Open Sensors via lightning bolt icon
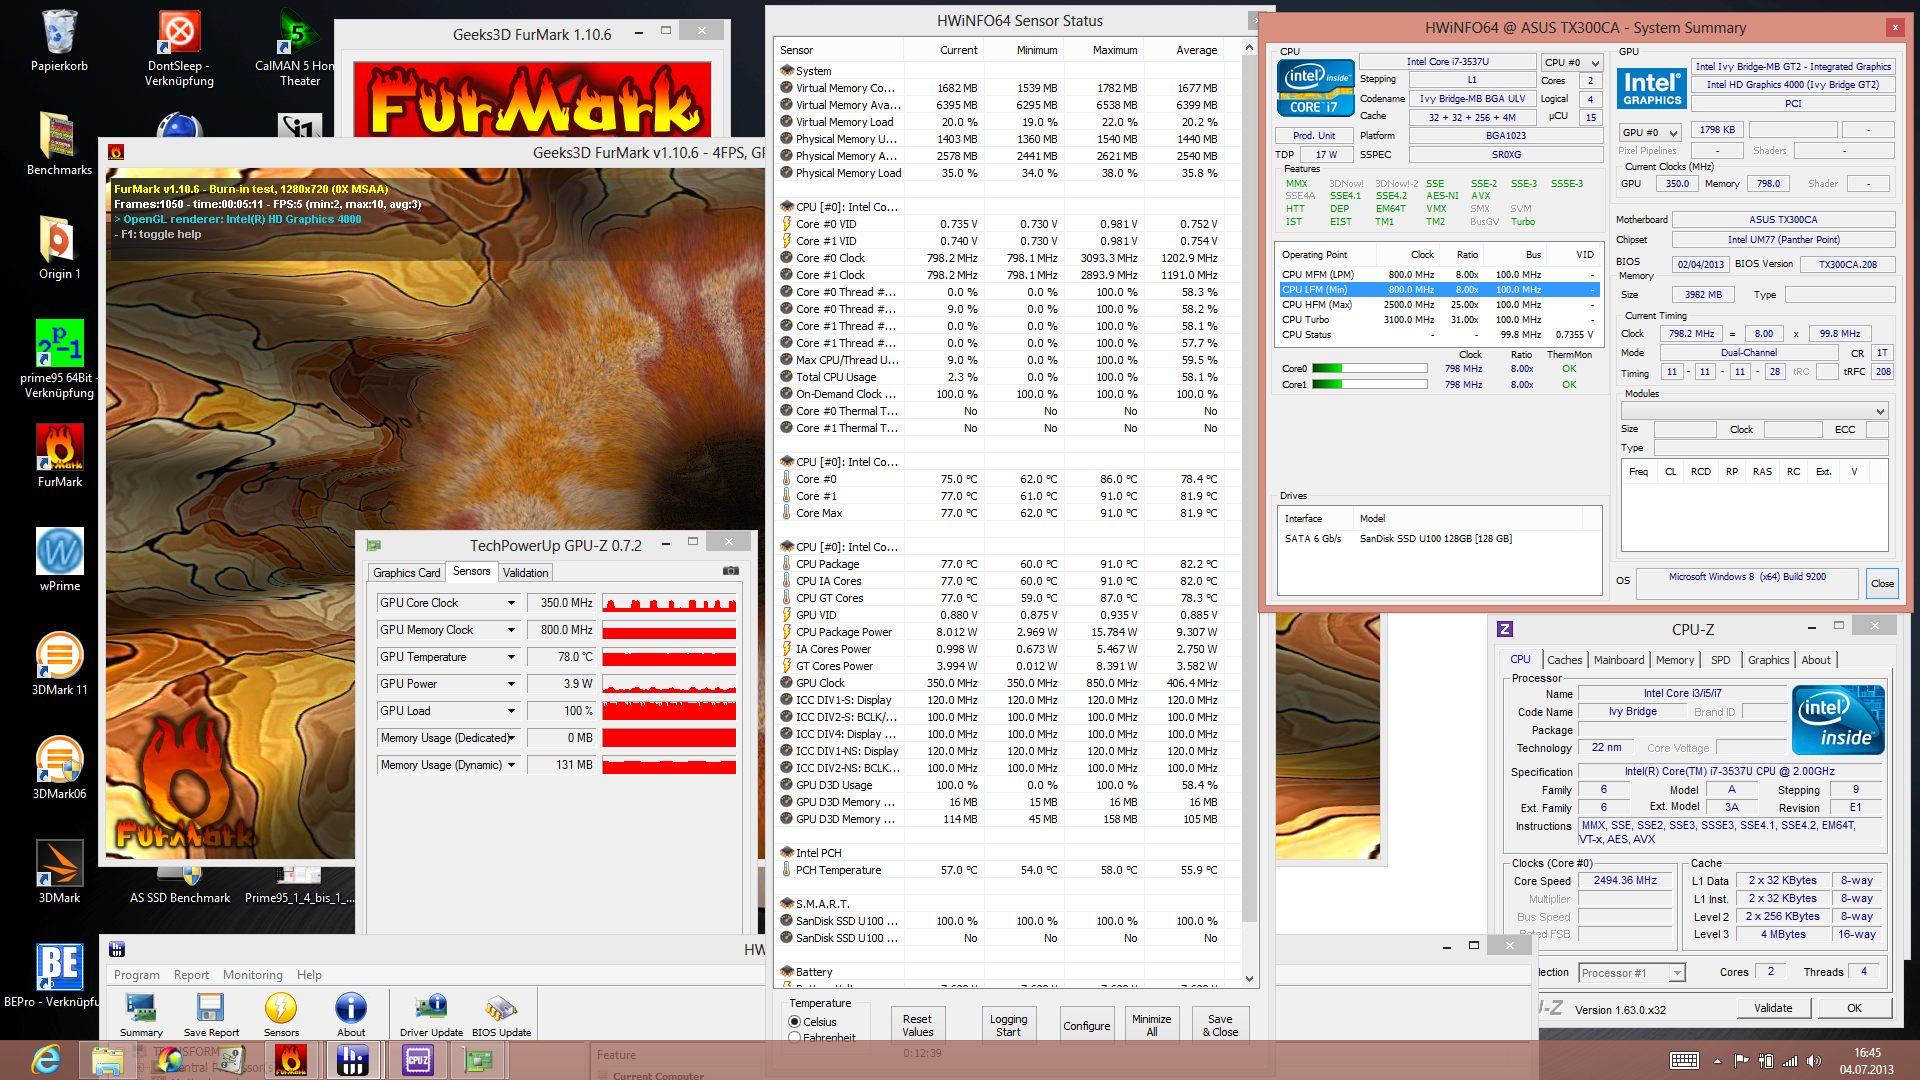Image resolution: width=1920 pixels, height=1080 pixels. click(281, 1008)
